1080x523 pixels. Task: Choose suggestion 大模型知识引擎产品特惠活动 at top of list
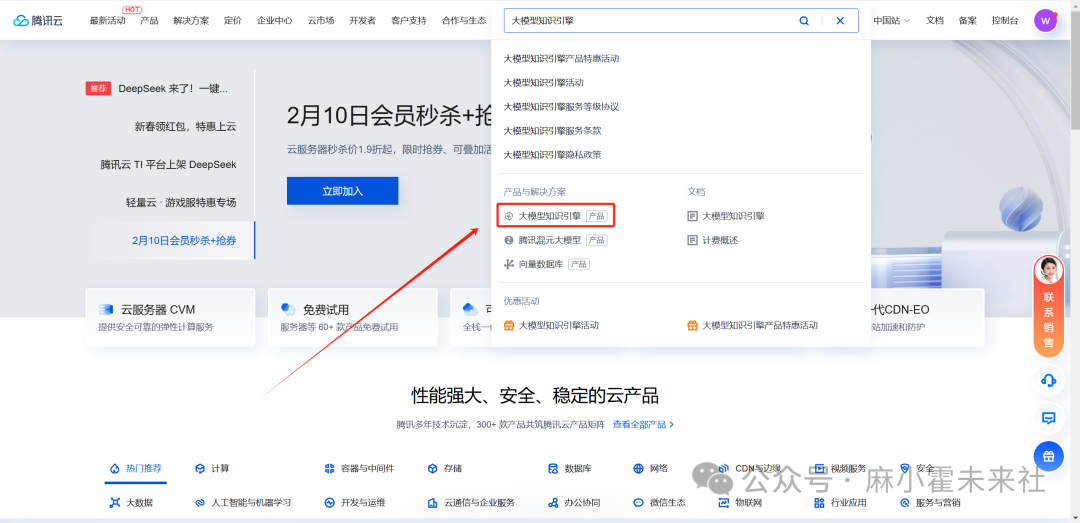point(561,59)
